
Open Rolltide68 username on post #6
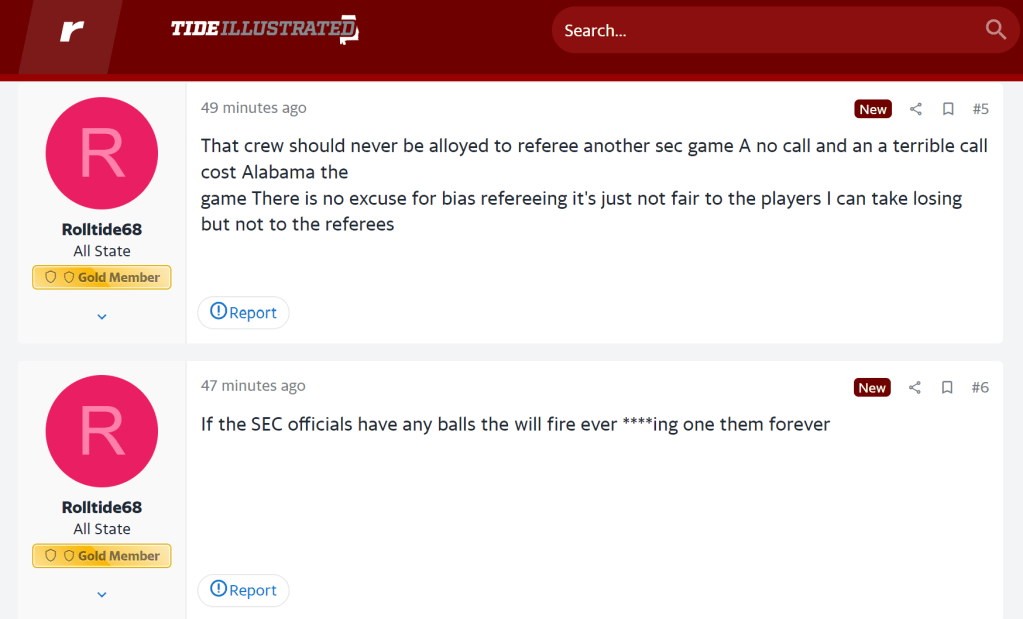[x=102, y=508]
